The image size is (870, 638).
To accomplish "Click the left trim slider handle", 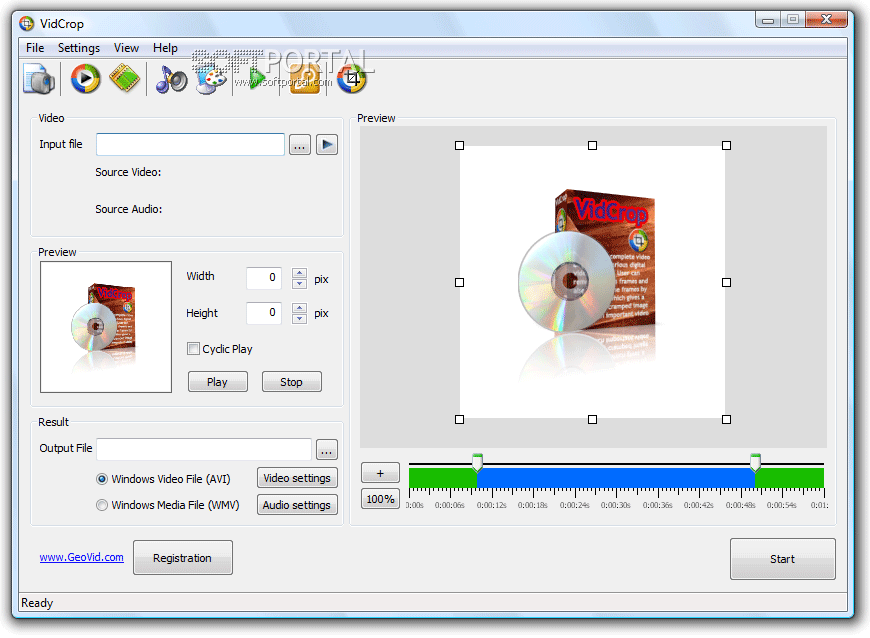I will [477, 463].
